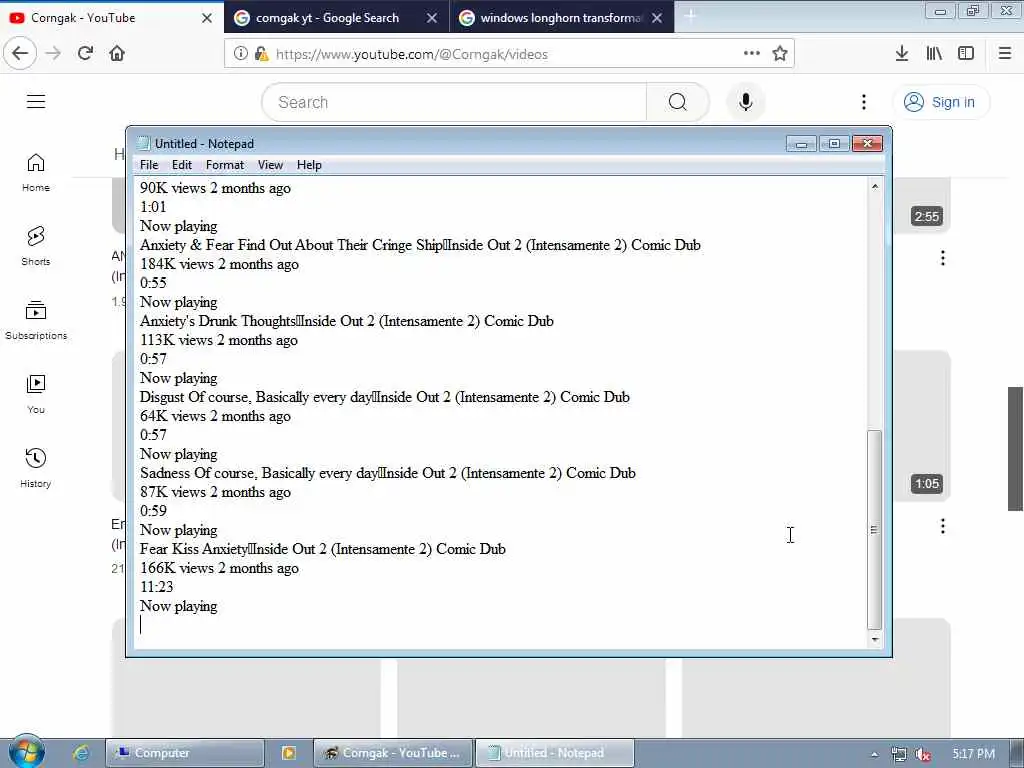Bookmark this page with the star icon
Screen dimensions: 1024x768
pyautogui.click(x=780, y=54)
